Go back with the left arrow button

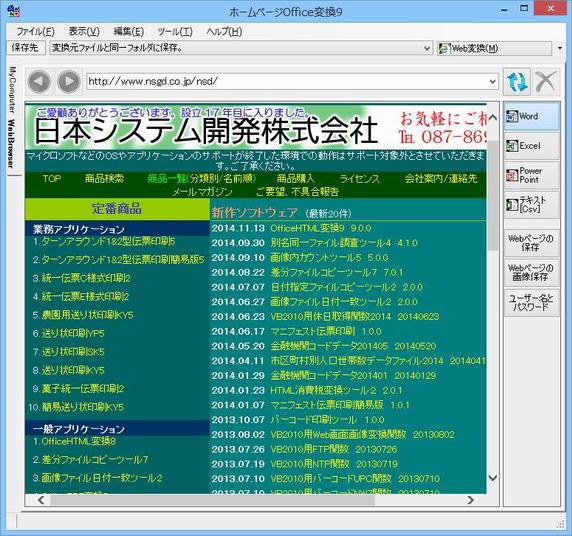point(39,81)
